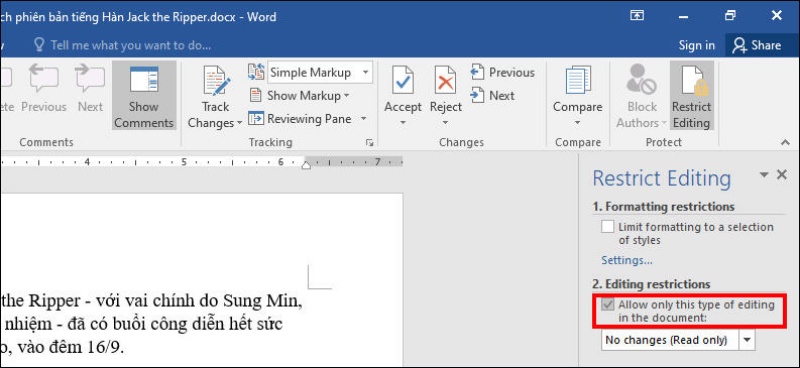Open the formatting Settings link
Image resolution: width=800 pixels, height=368 pixels.
pos(627,260)
